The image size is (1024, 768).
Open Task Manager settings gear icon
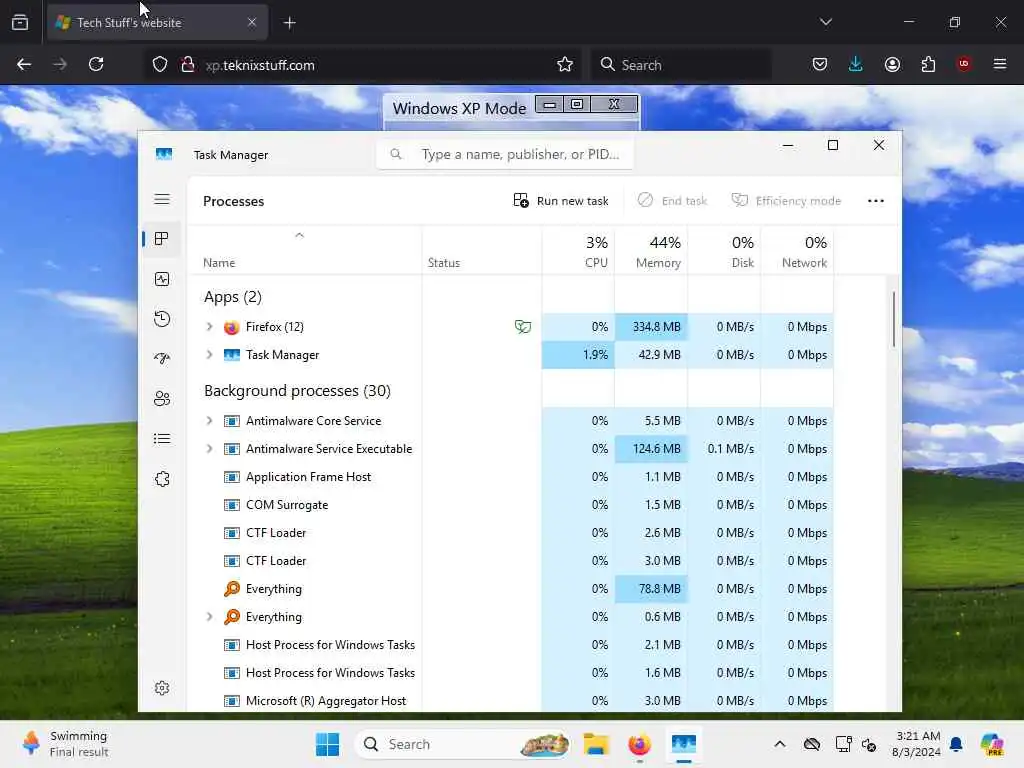click(162, 688)
